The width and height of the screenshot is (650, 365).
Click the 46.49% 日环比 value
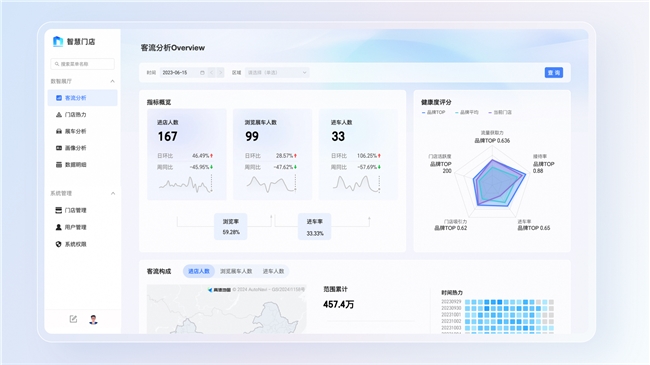point(201,156)
